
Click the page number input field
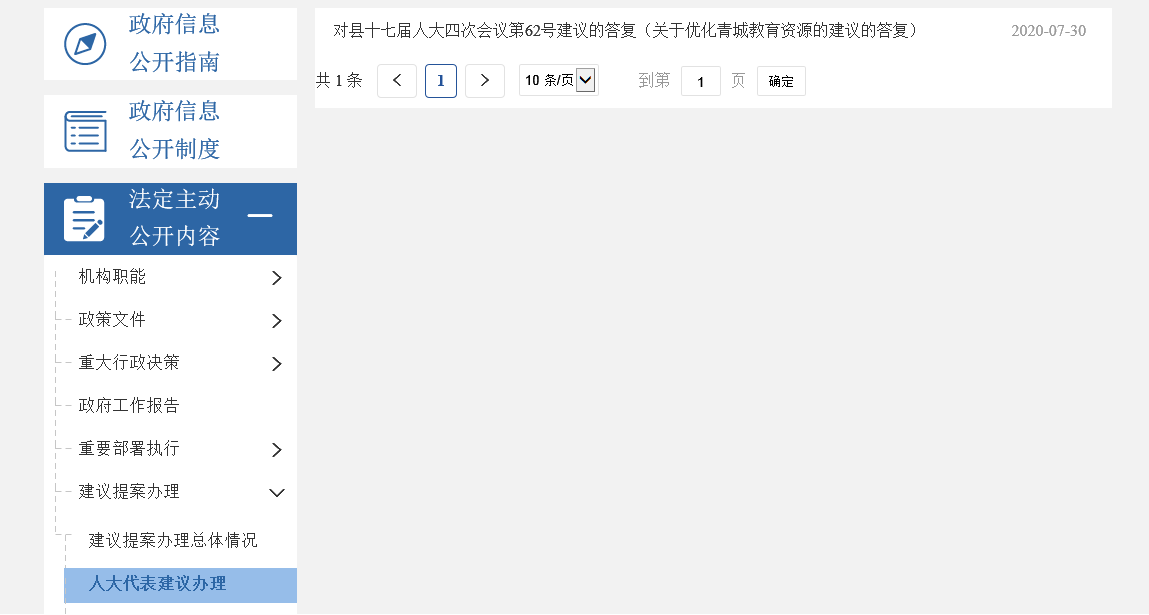[701, 82]
